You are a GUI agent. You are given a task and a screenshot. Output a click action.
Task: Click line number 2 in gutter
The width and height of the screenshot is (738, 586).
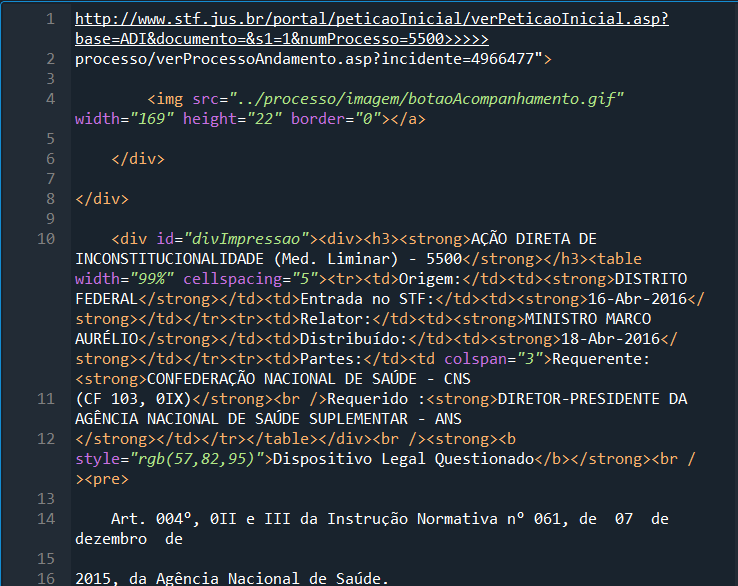click(50, 59)
